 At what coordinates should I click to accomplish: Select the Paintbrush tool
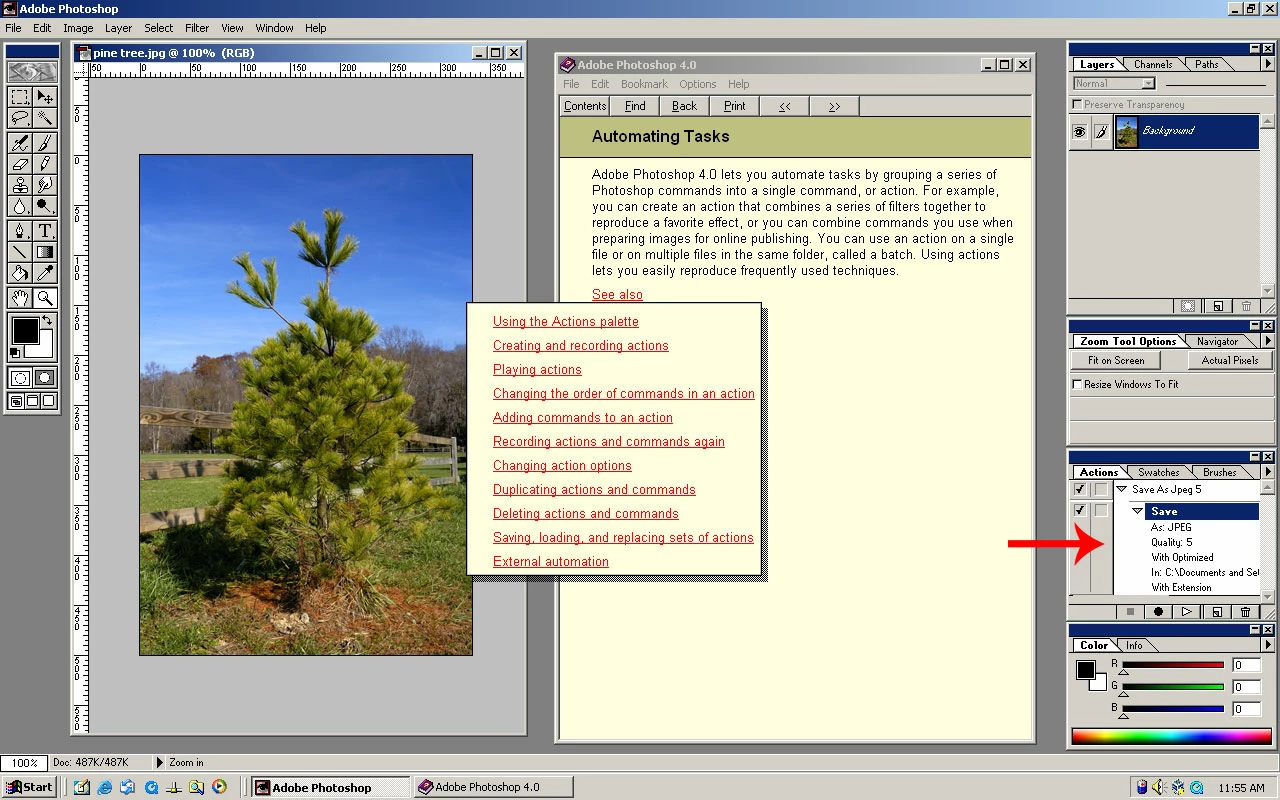45,143
